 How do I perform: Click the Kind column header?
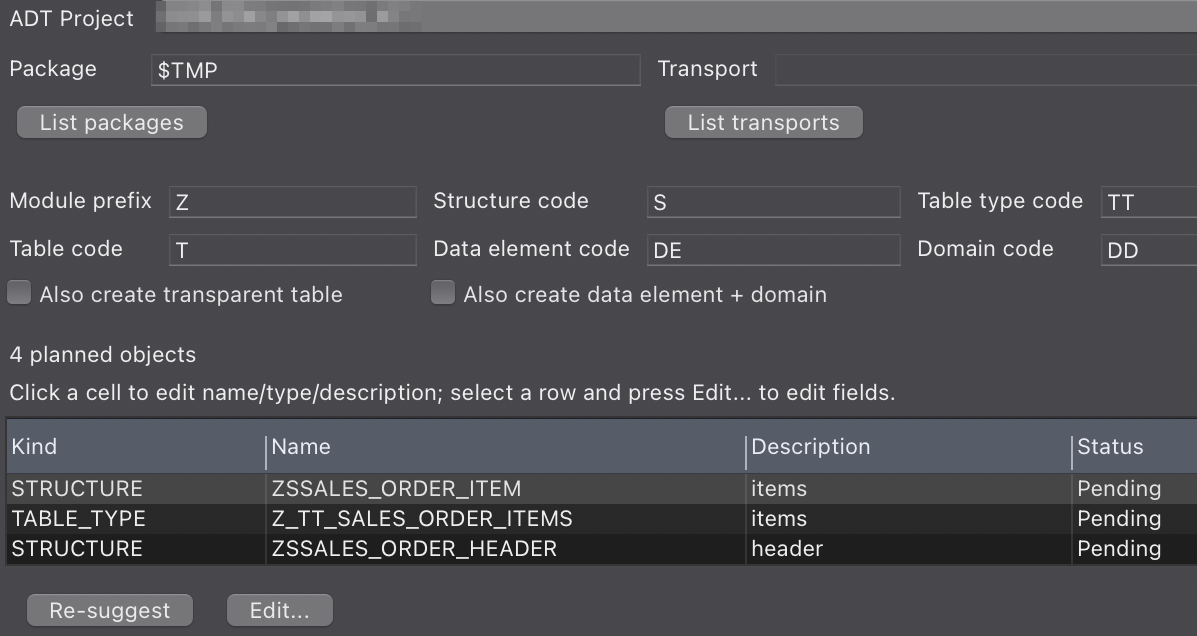[136, 447]
